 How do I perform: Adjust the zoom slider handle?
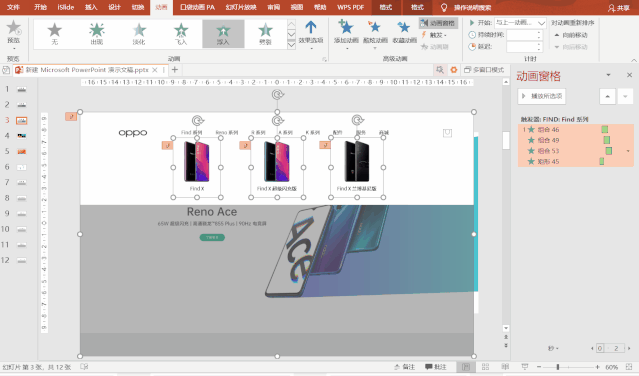(557, 367)
